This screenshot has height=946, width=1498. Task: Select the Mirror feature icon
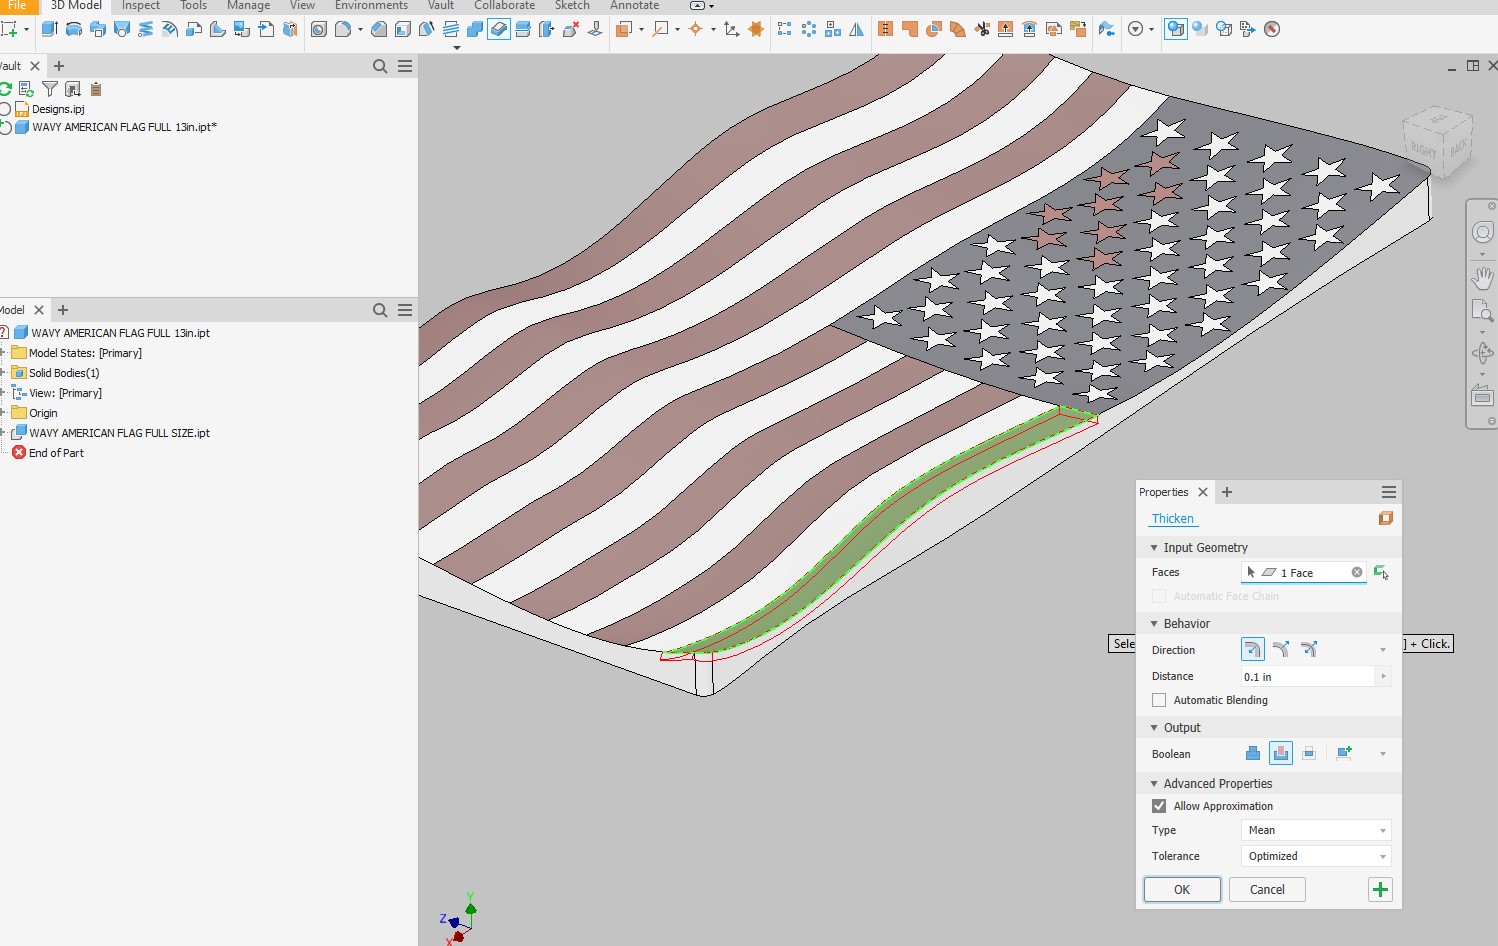point(857,29)
